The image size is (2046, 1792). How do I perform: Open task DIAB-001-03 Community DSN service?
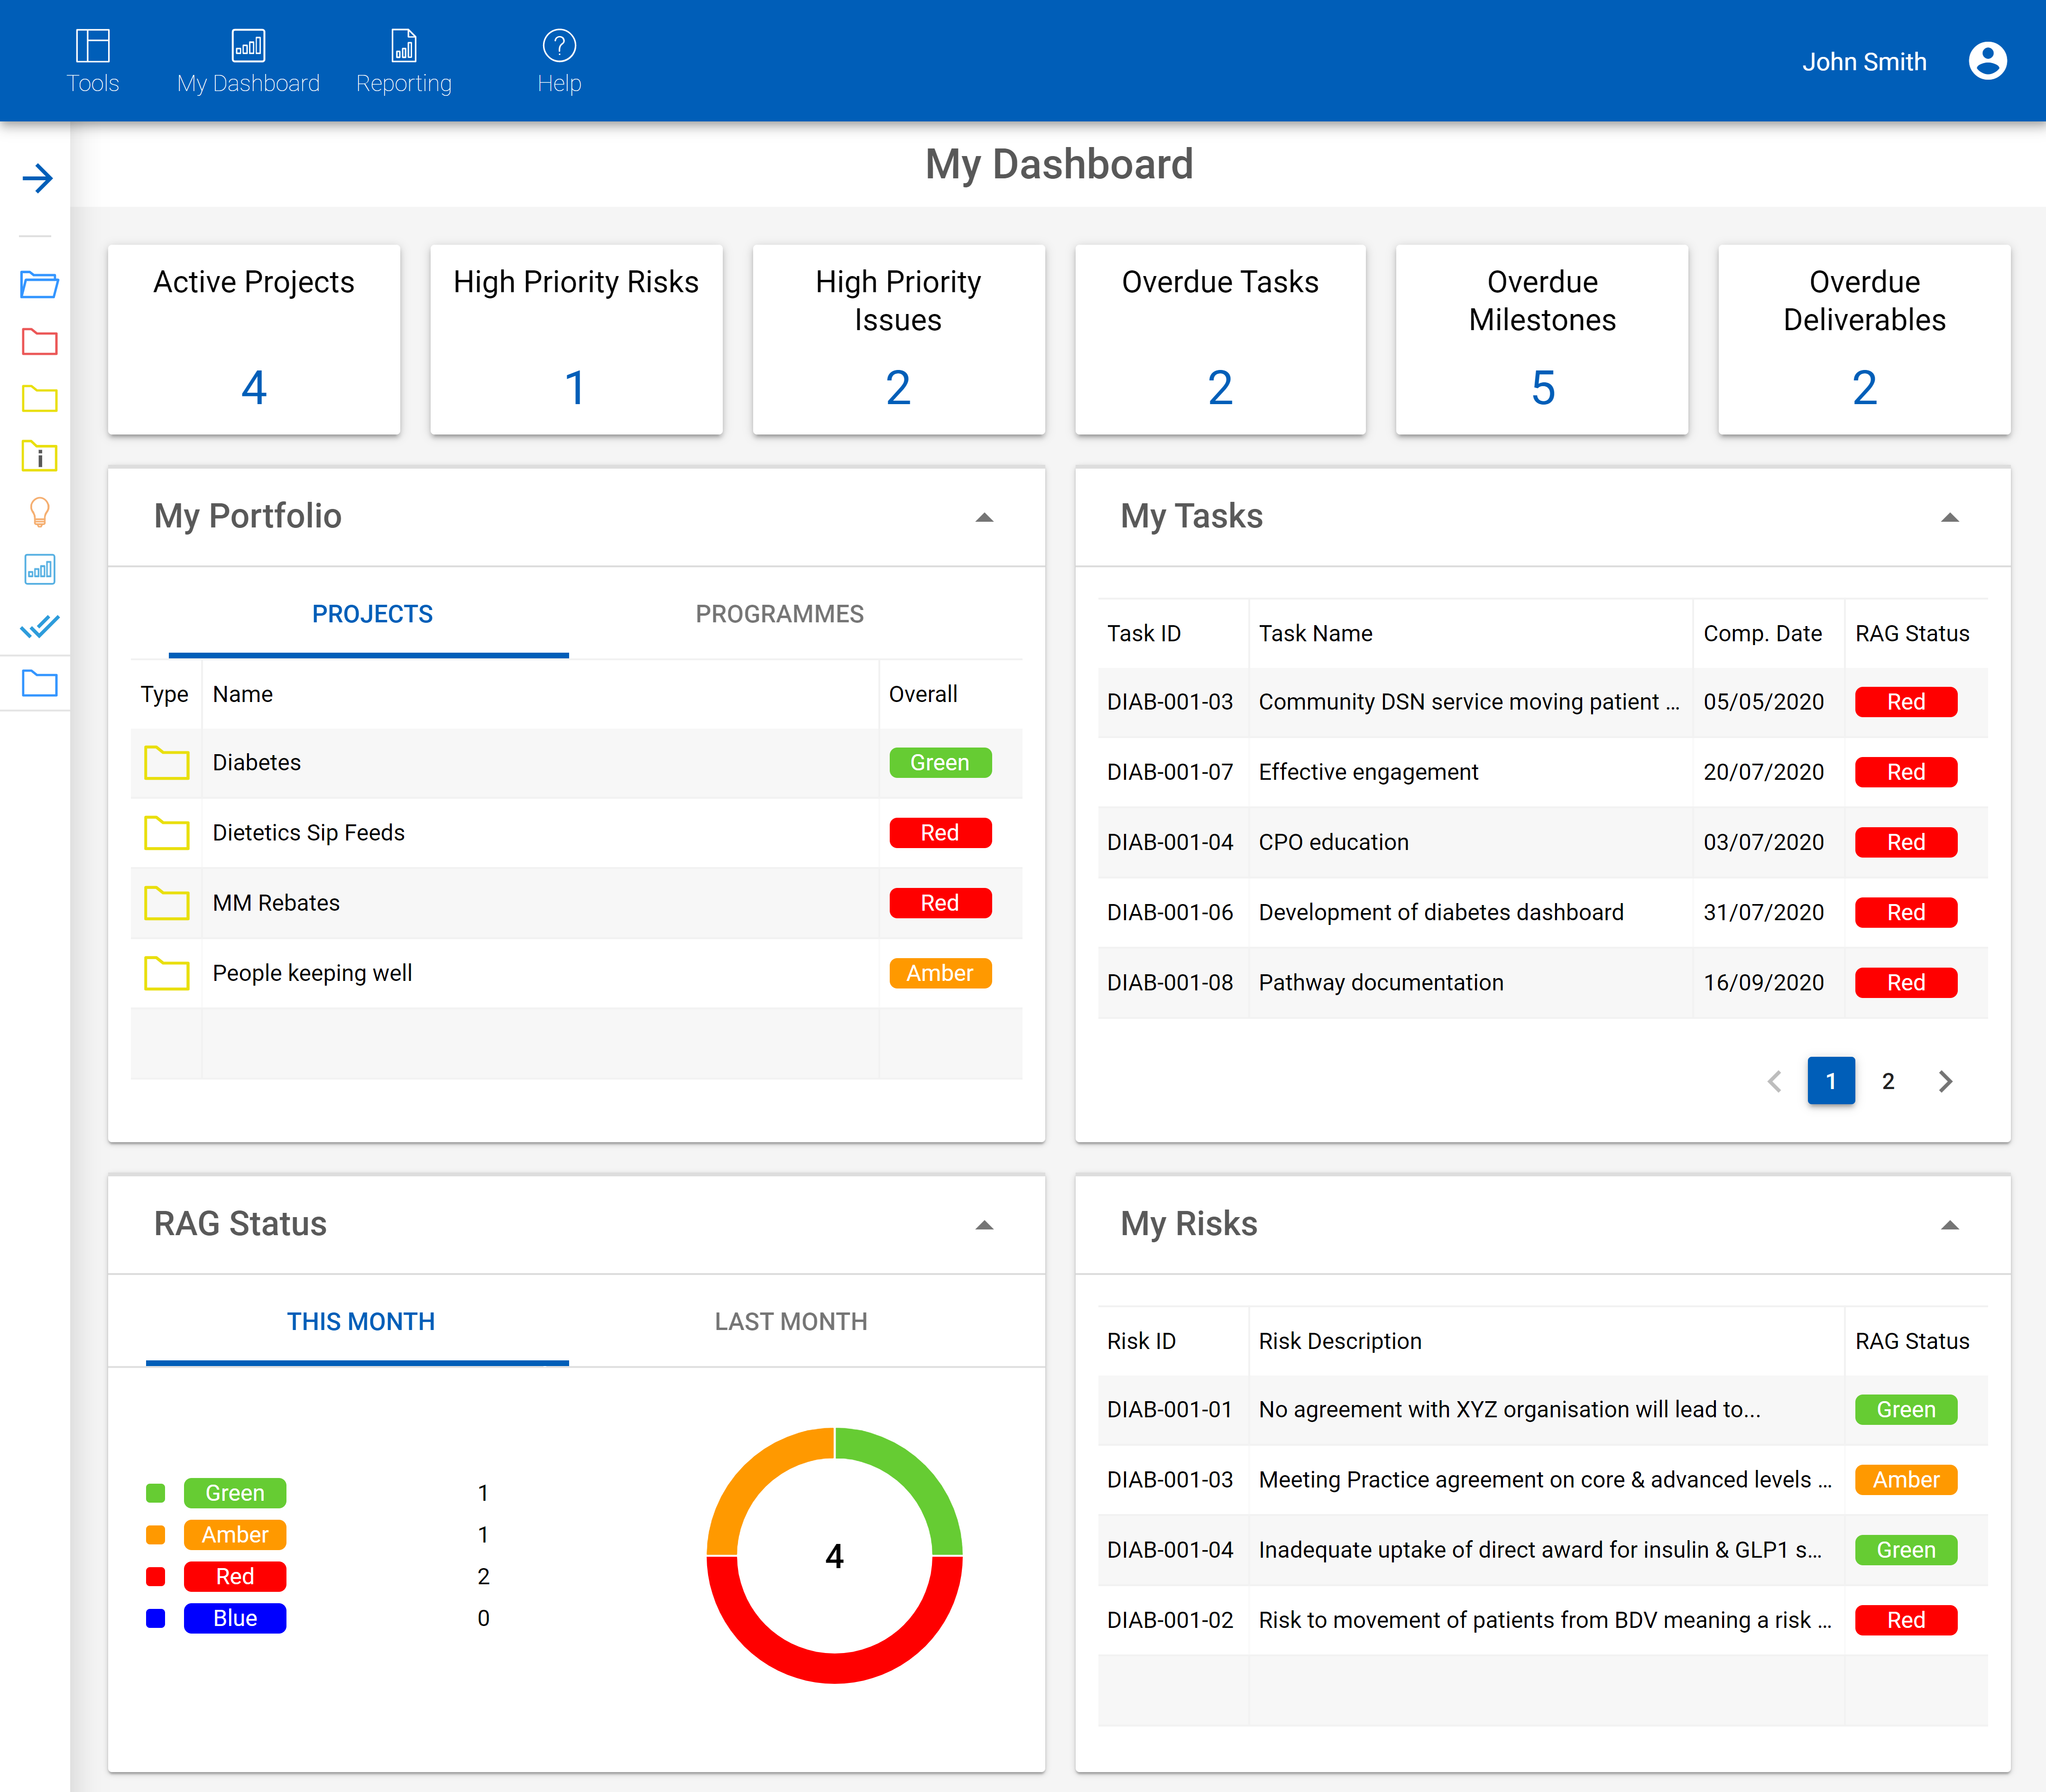coord(1542,702)
